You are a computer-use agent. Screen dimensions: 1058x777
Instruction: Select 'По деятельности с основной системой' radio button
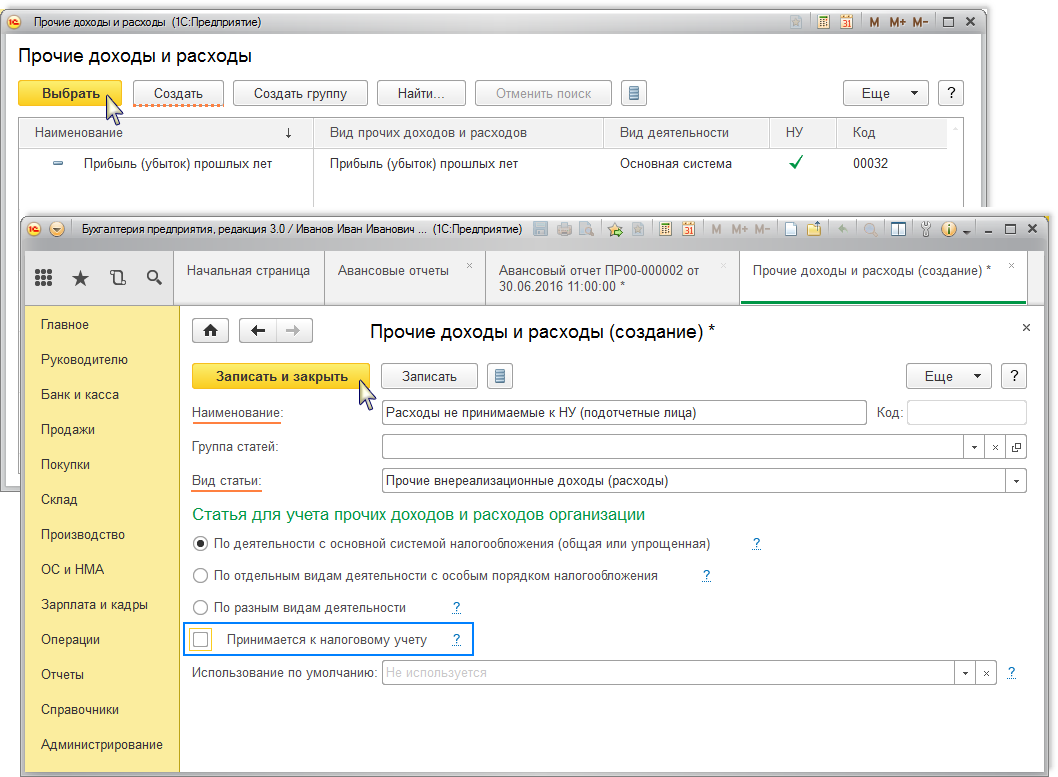(x=200, y=544)
